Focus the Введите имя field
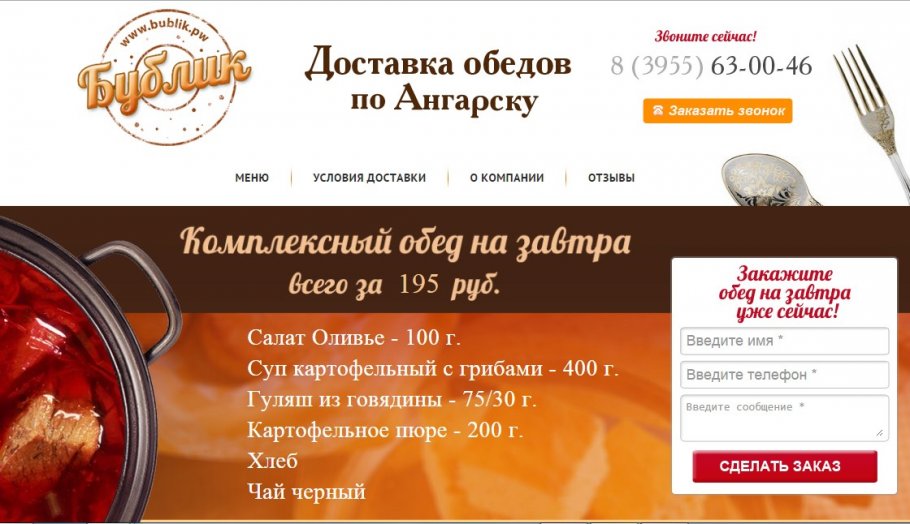This screenshot has height=524, width=910. coord(785,341)
